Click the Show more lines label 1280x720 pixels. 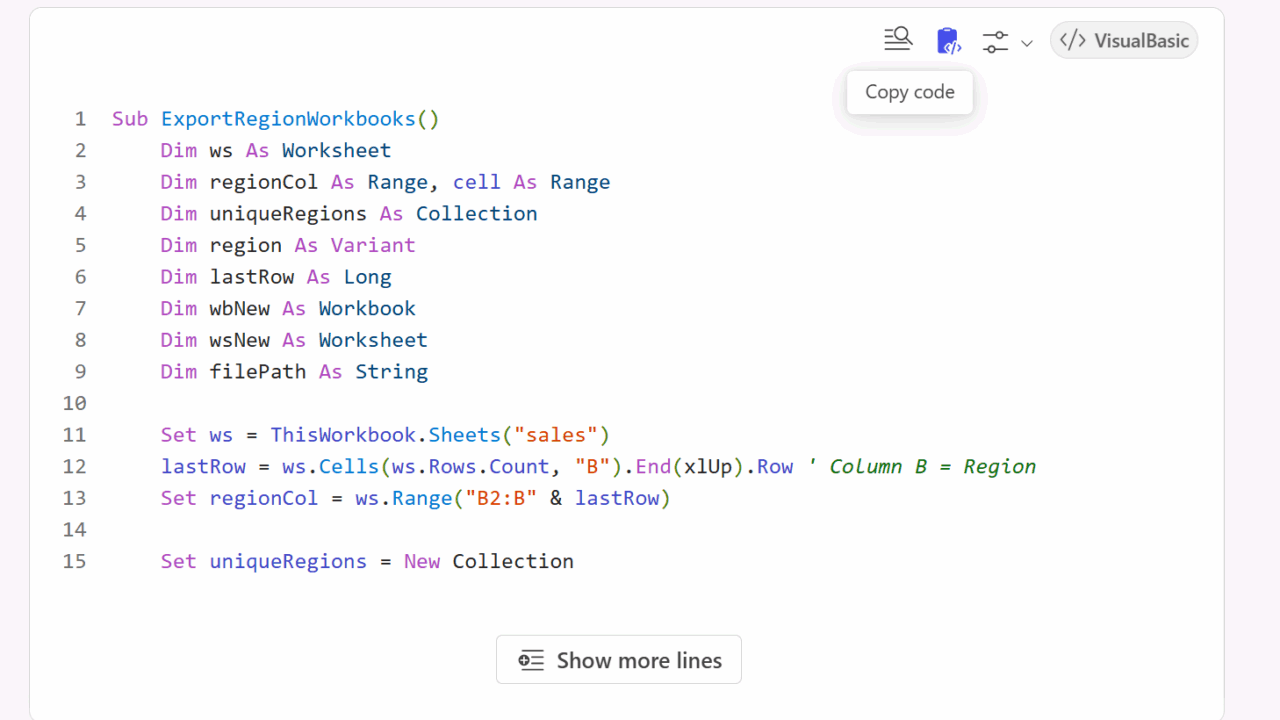tap(639, 660)
